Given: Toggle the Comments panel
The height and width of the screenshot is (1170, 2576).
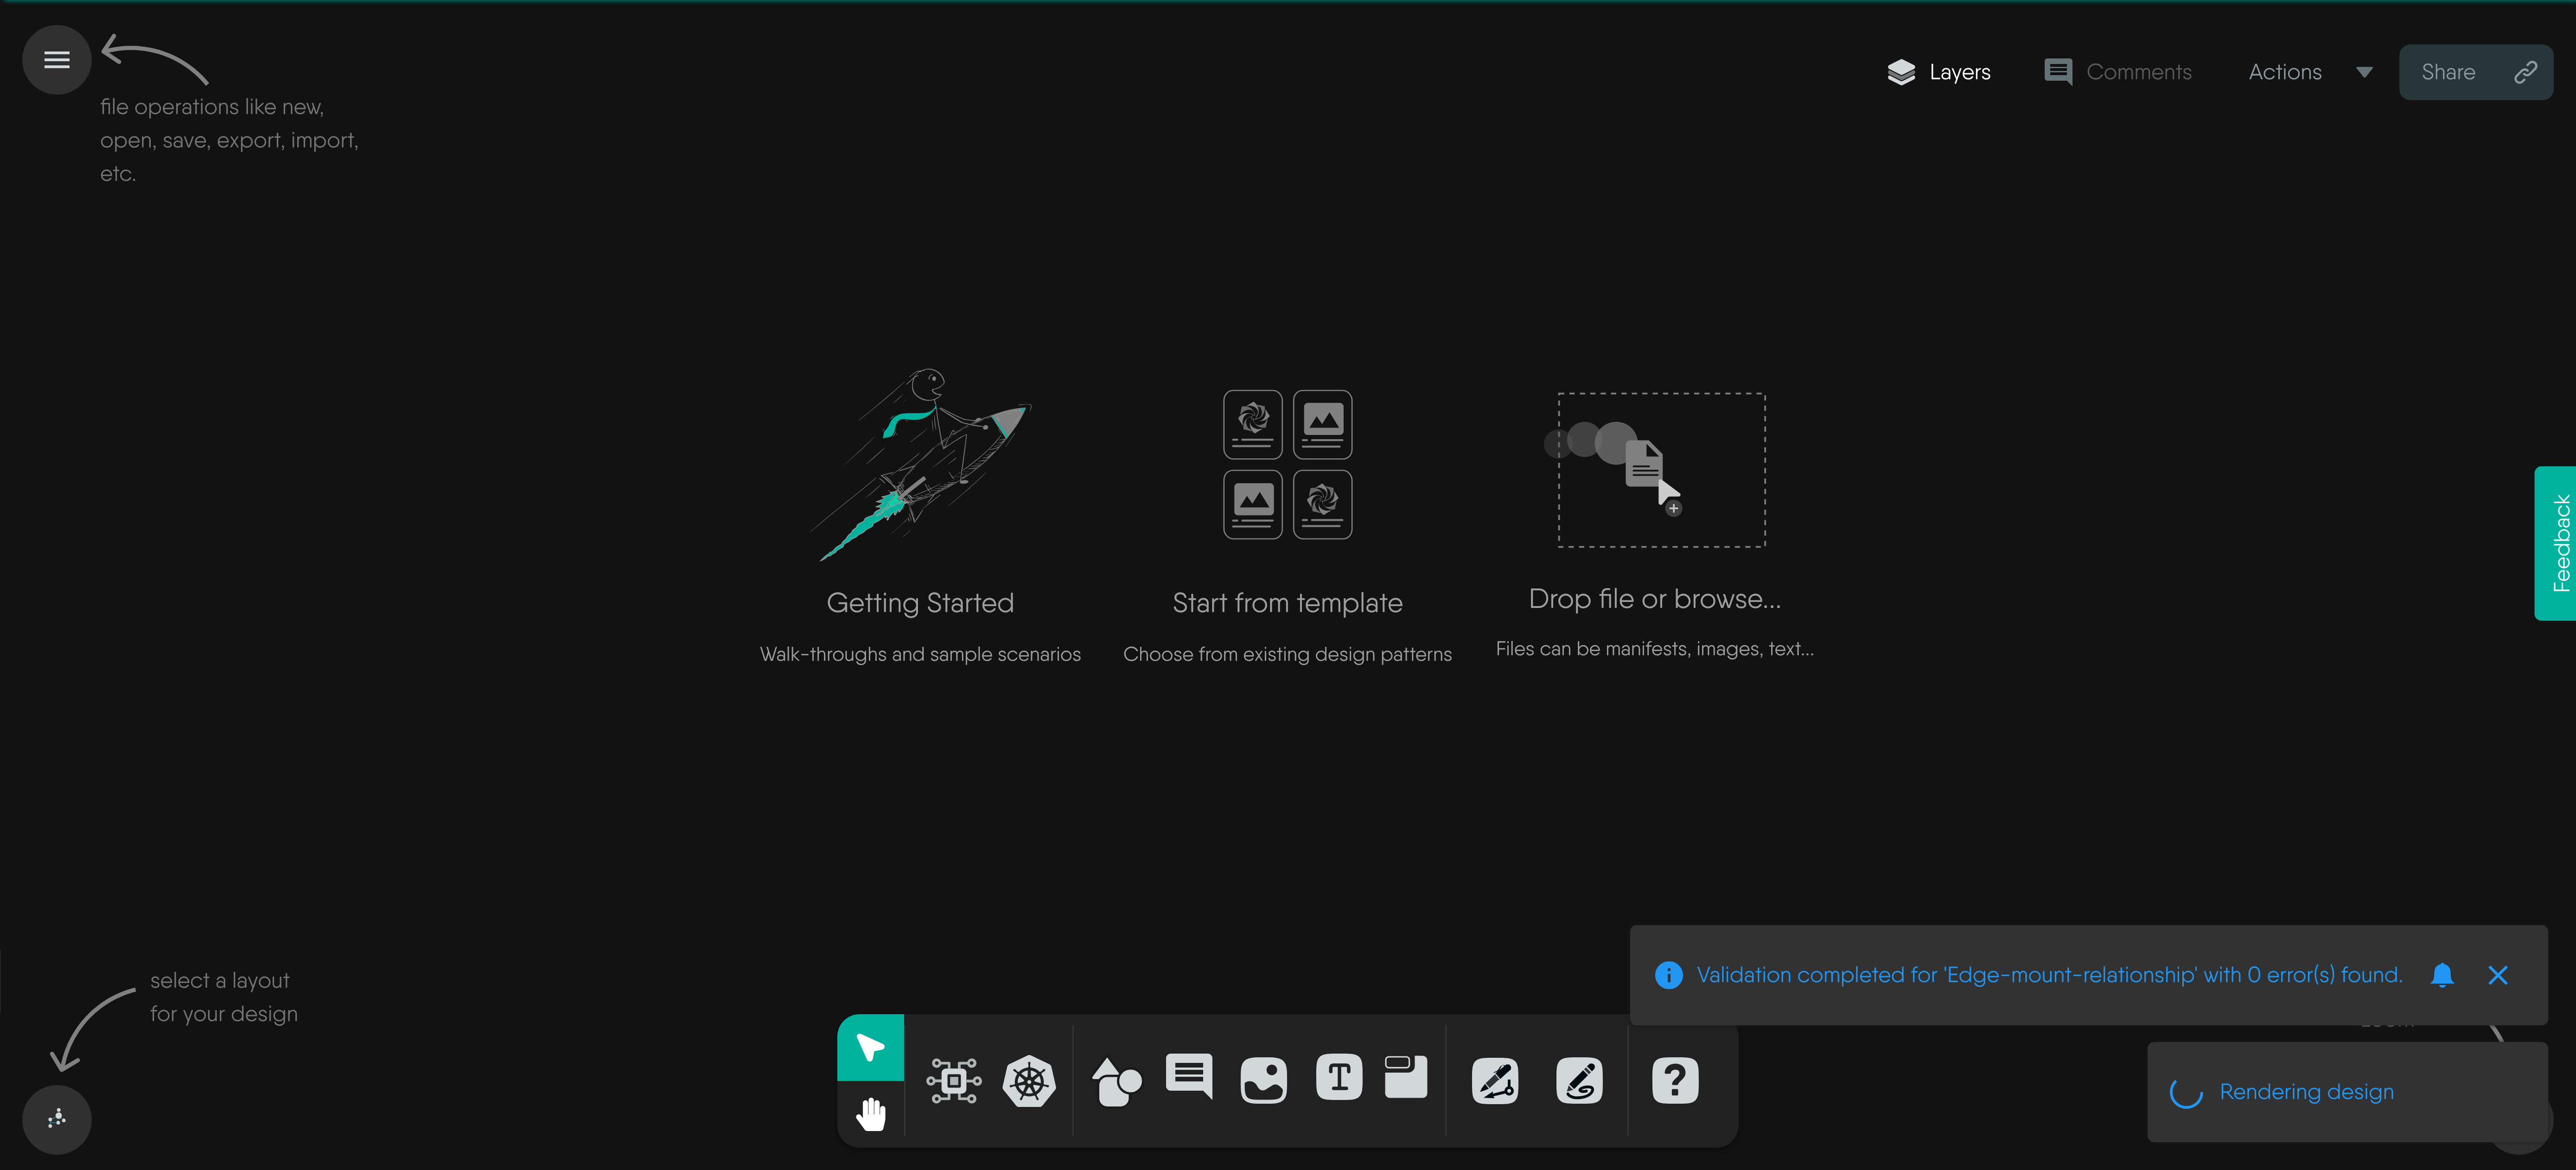Looking at the screenshot, I should (x=2118, y=72).
